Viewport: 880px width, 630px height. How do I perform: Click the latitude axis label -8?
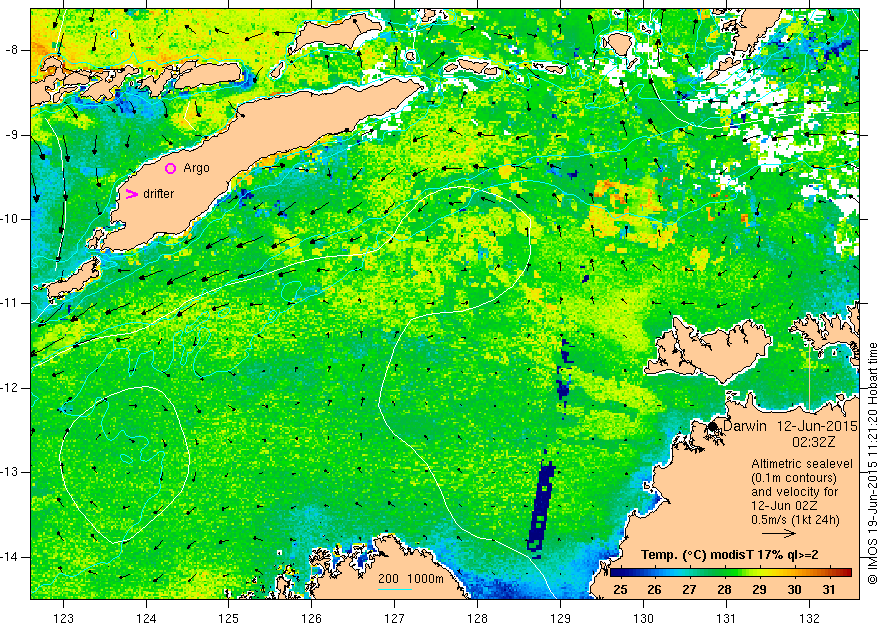tap(12, 50)
